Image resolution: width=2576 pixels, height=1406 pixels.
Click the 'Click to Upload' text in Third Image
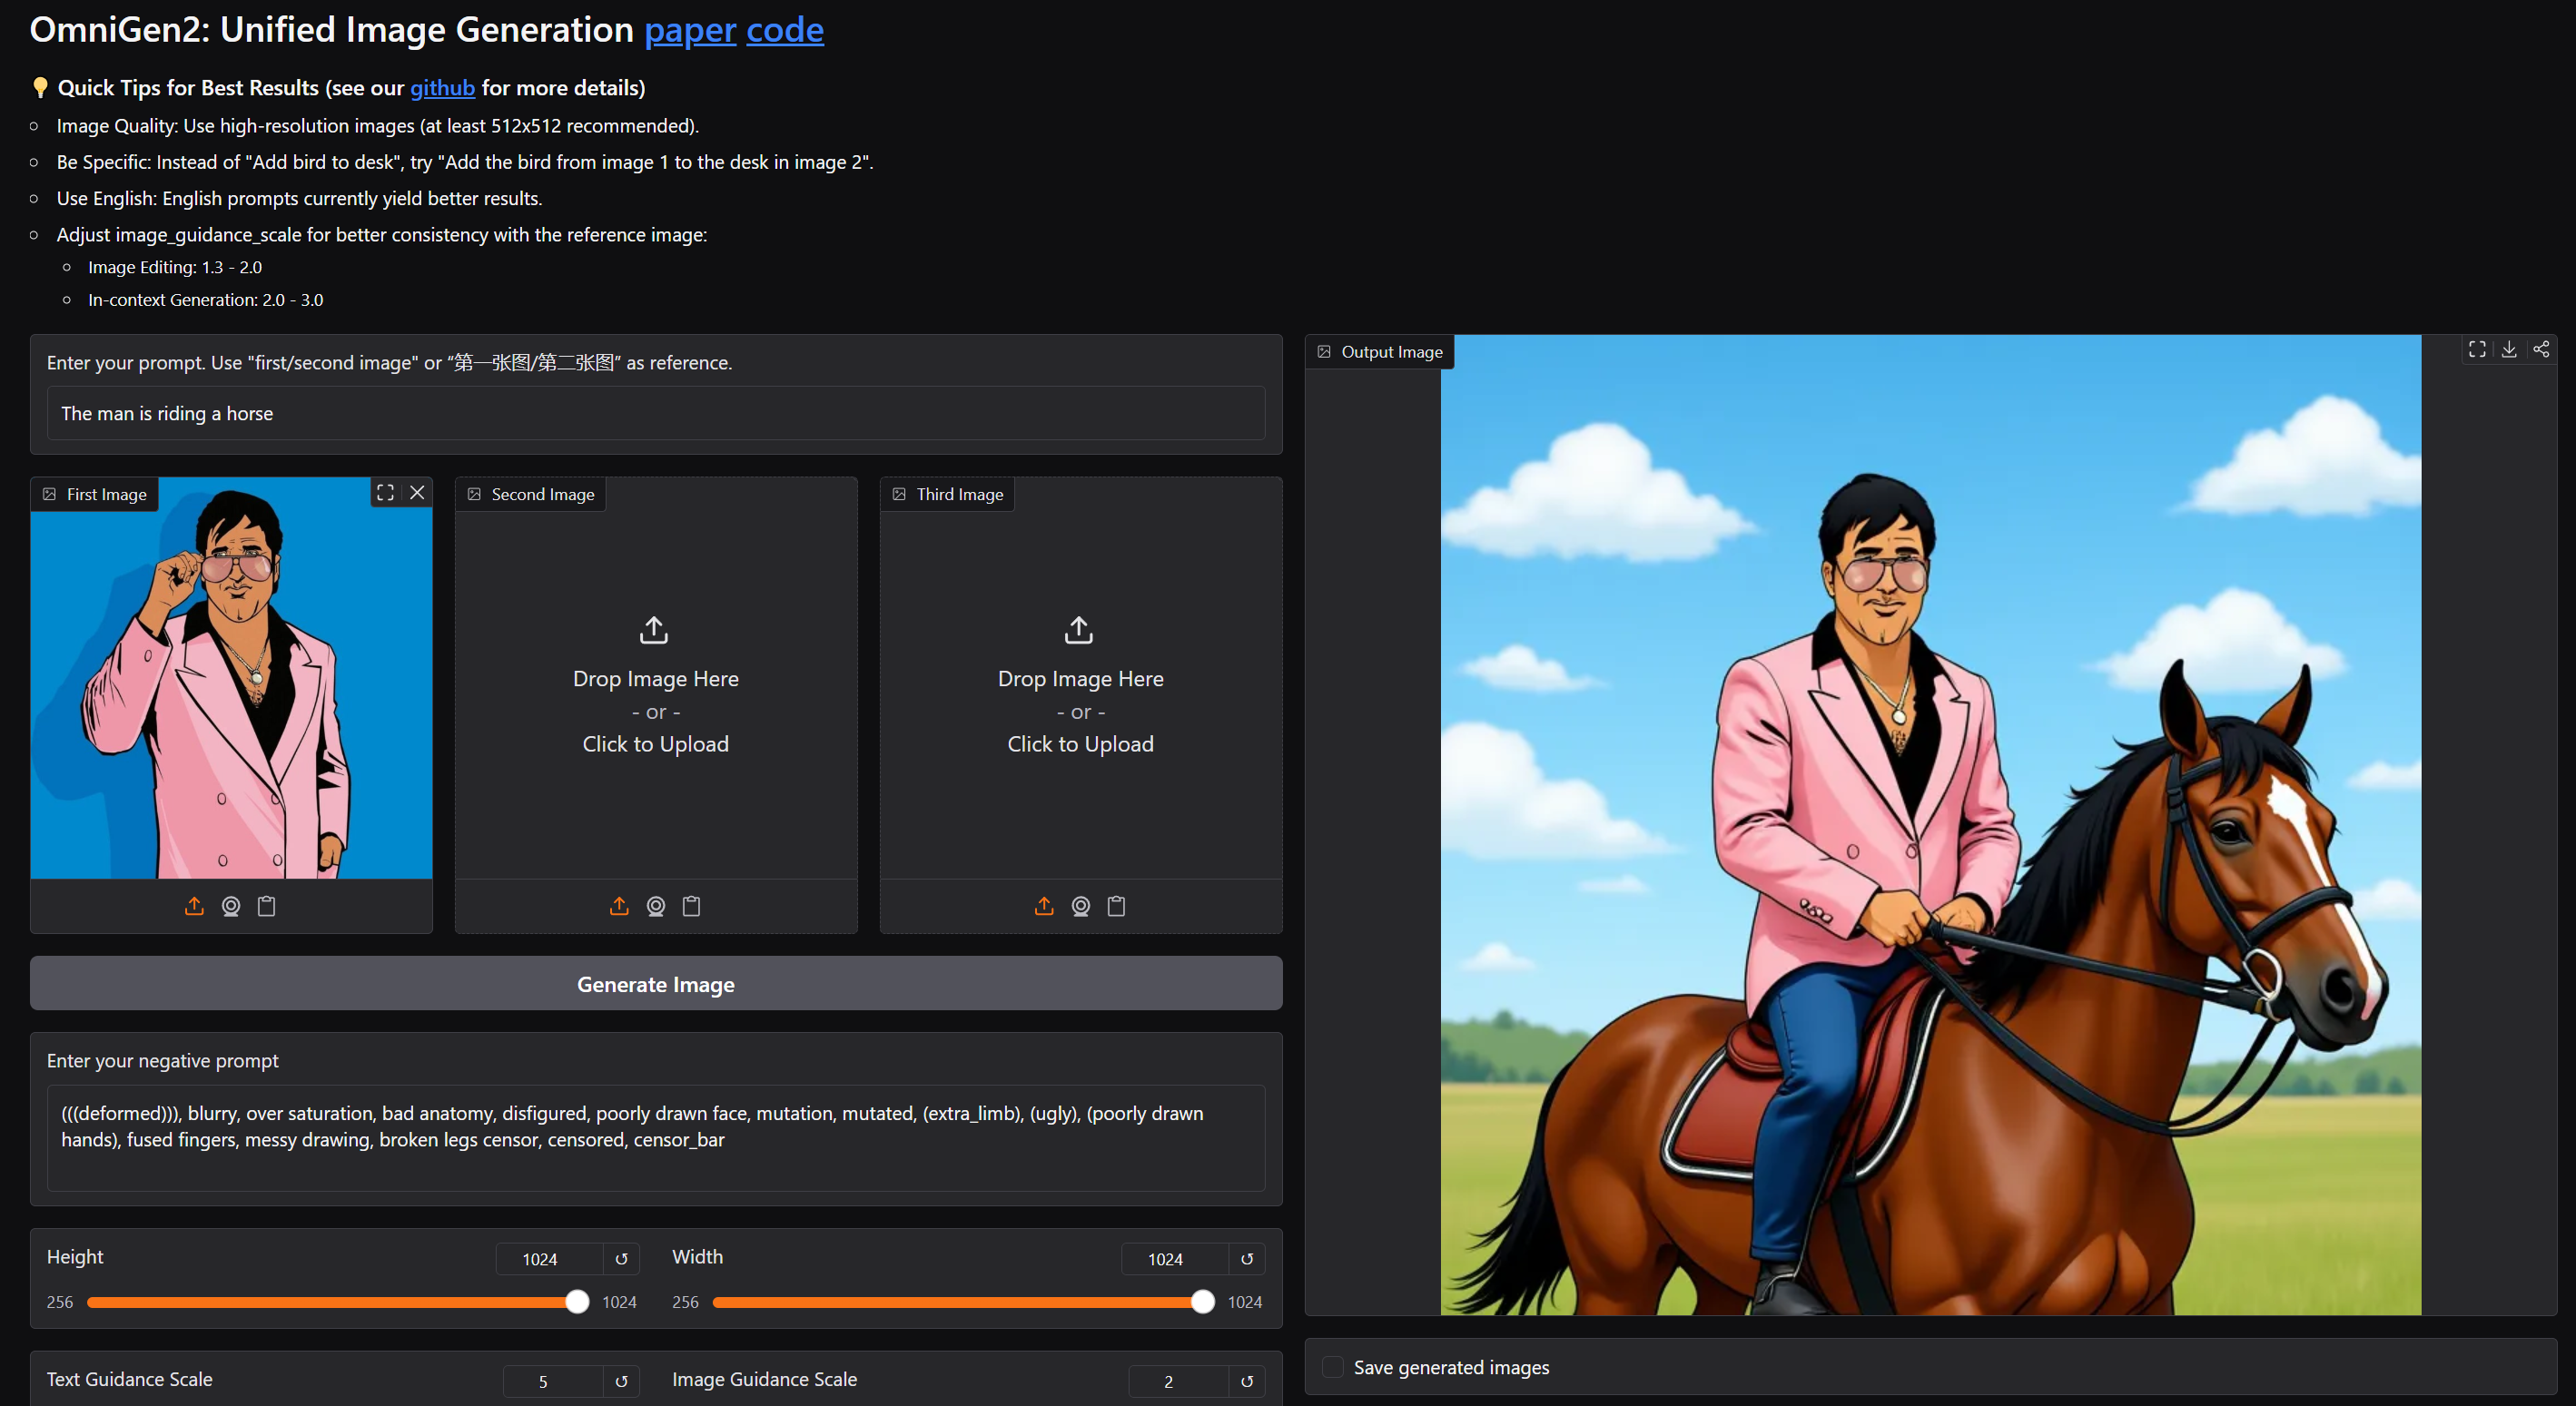1081,744
